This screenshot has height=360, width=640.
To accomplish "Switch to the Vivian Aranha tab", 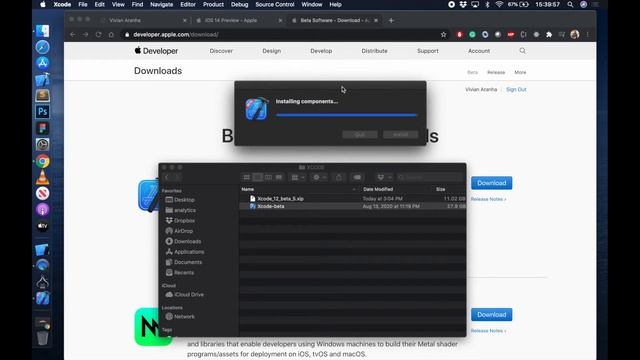I will pyautogui.click(x=143, y=20).
